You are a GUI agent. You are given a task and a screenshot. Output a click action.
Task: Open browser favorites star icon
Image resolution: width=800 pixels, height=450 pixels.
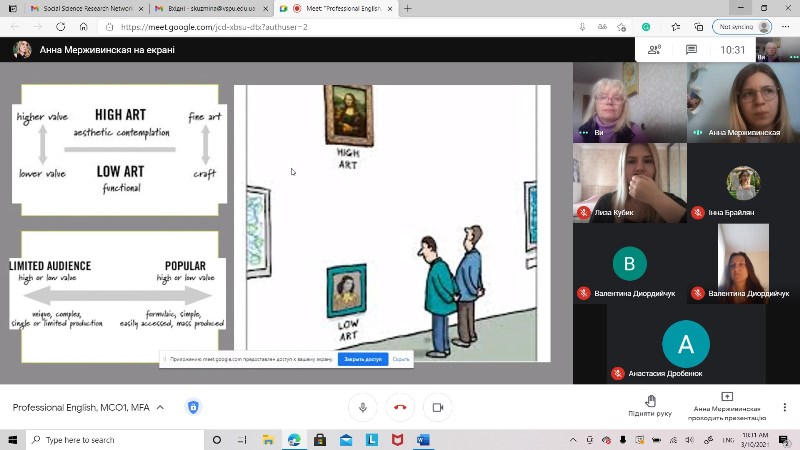pyautogui.click(x=676, y=27)
